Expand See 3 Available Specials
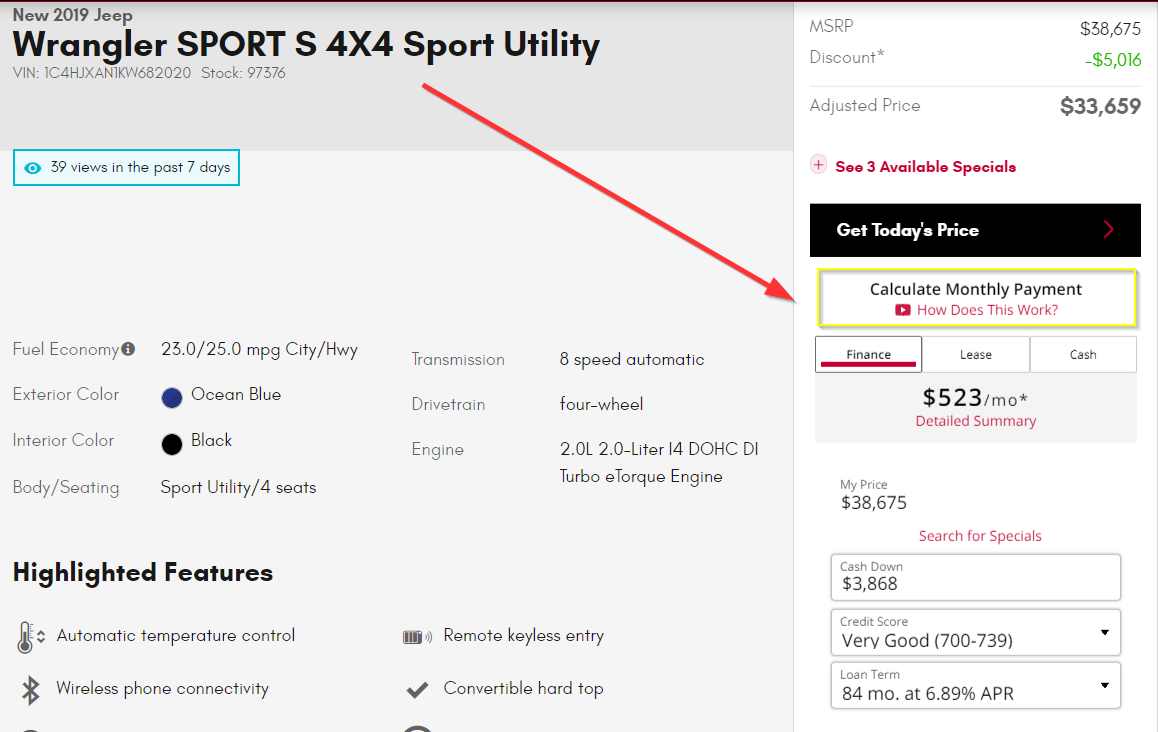 pos(925,167)
